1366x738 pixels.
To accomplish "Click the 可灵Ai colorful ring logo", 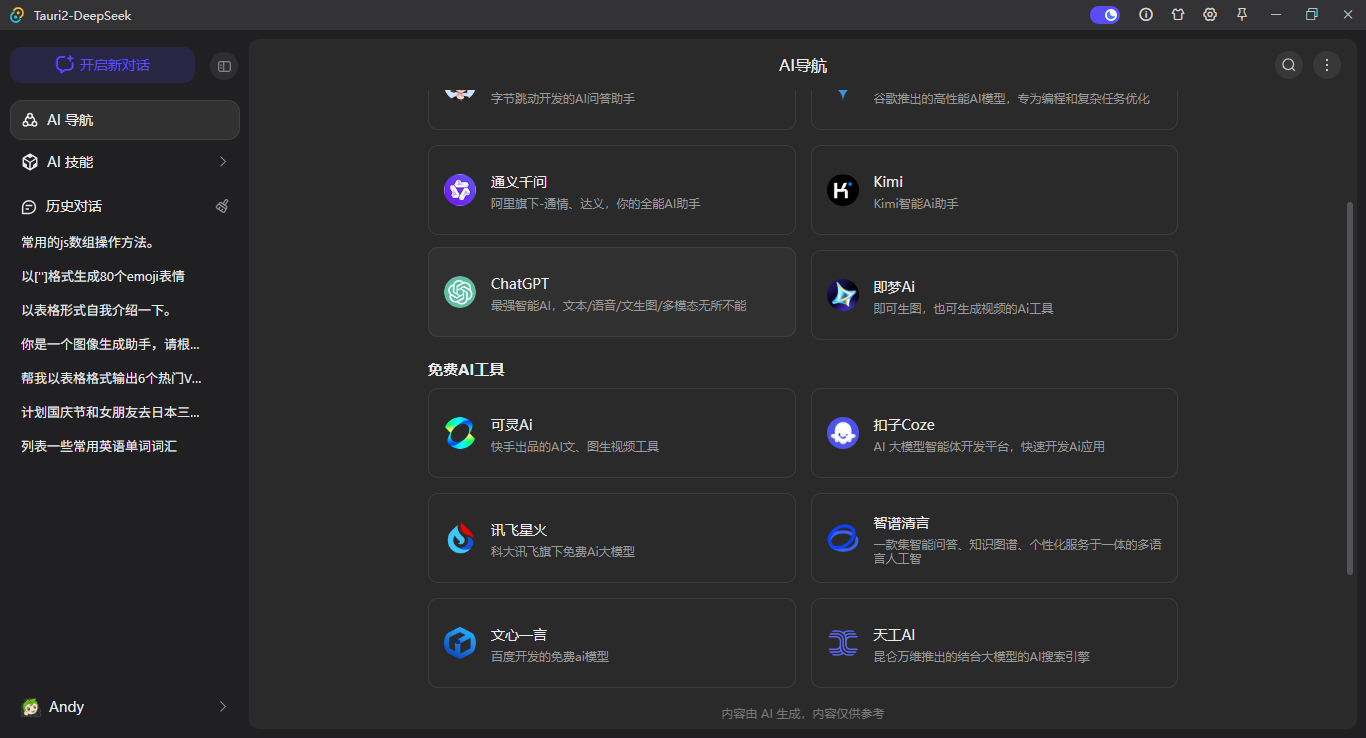I will point(460,433).
